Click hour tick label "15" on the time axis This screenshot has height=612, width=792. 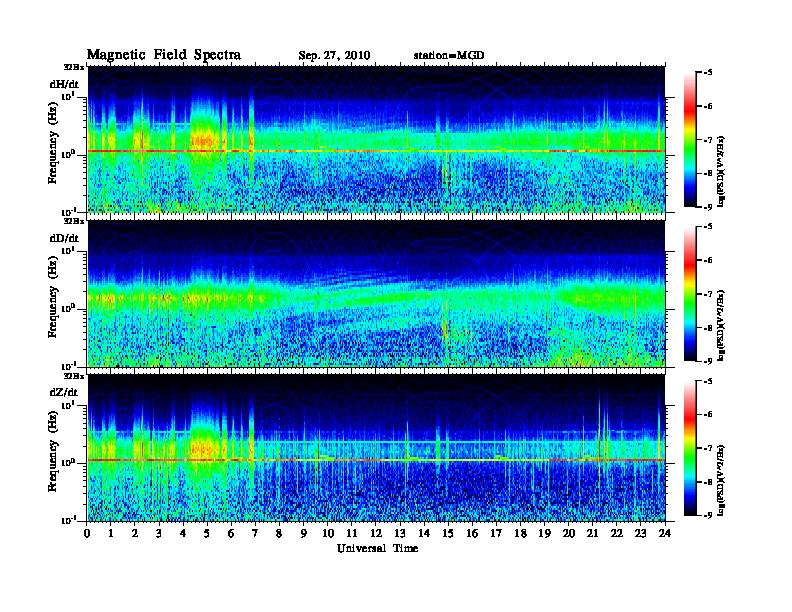(x=448, y=534)
